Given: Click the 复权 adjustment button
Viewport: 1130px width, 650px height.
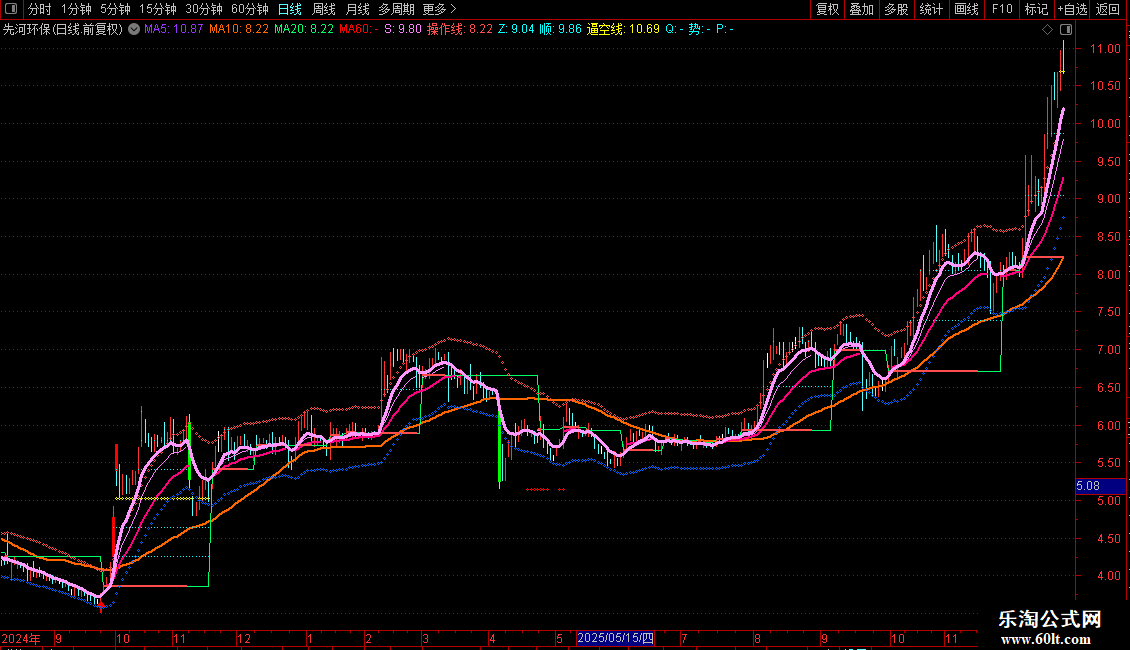Looking at the screenshot, I should pos(827,9).
